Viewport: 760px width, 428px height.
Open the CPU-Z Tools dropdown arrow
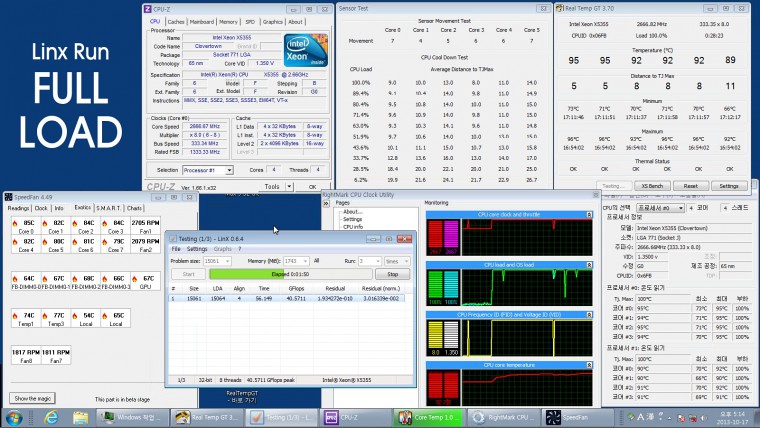pos(289,187)
